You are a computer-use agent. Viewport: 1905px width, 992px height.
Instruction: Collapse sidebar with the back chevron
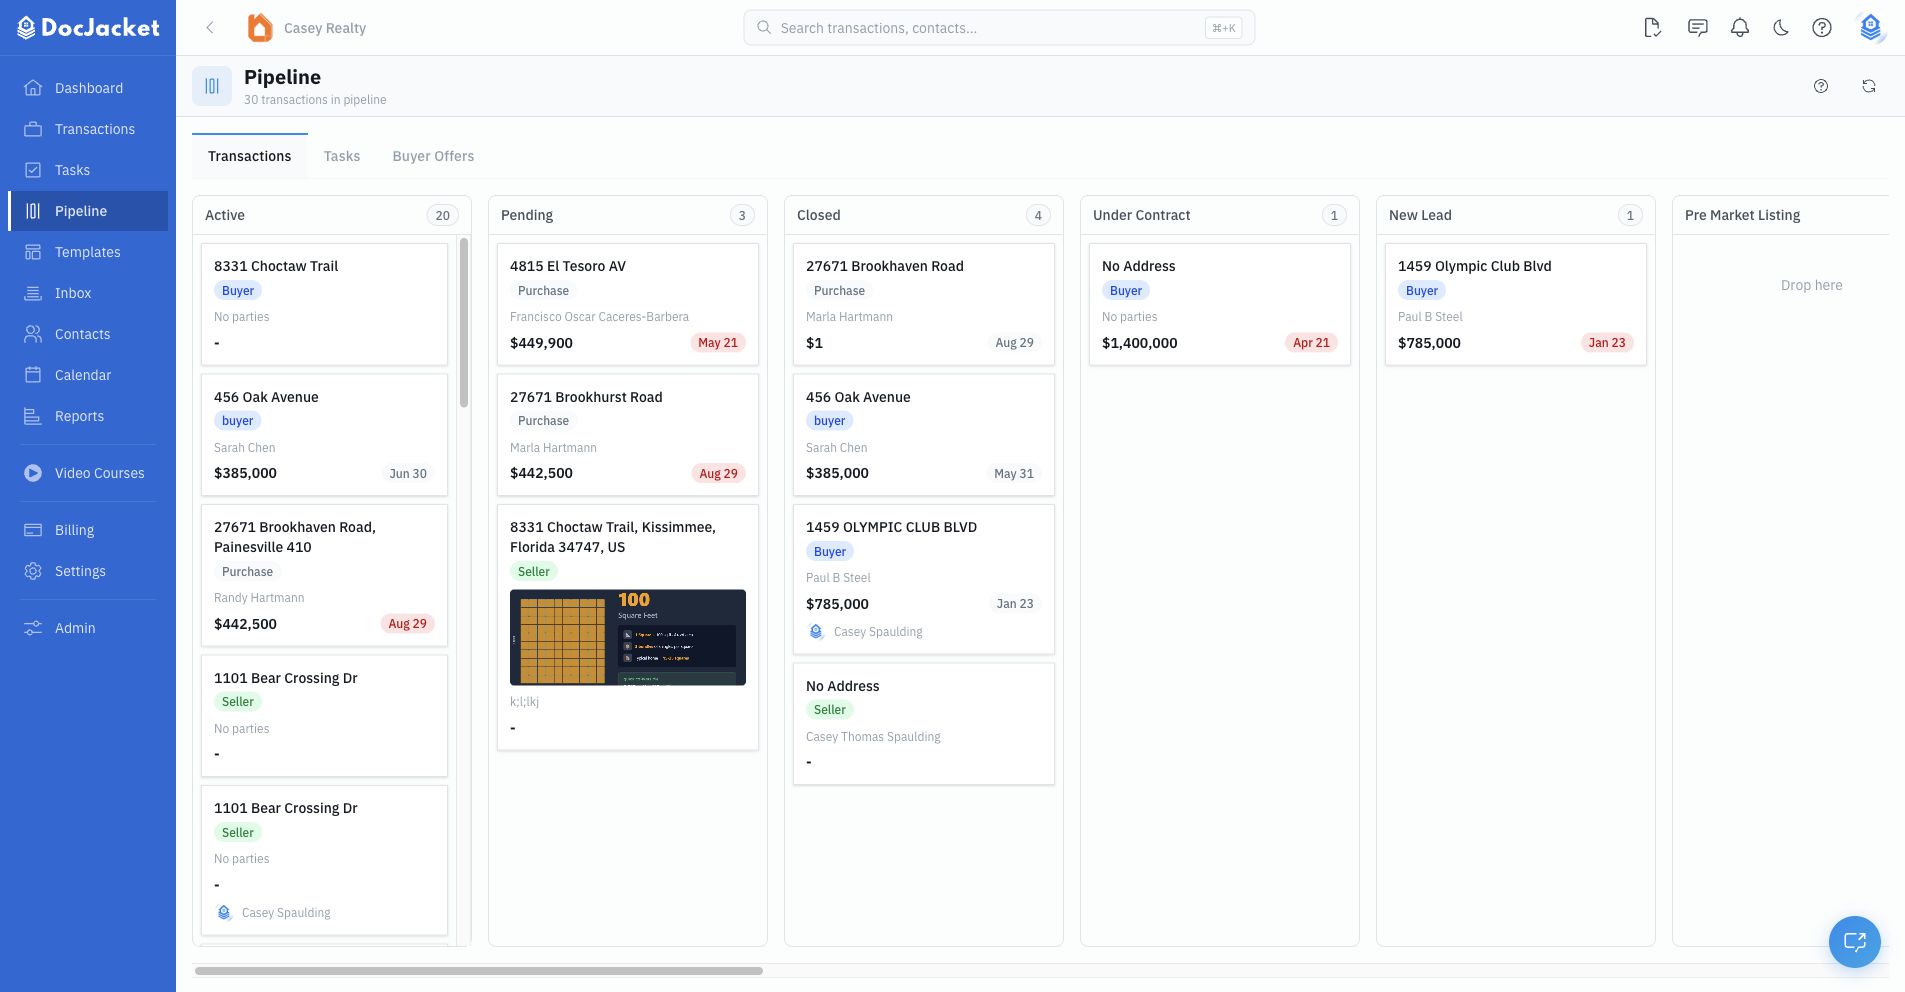[210, 28]
